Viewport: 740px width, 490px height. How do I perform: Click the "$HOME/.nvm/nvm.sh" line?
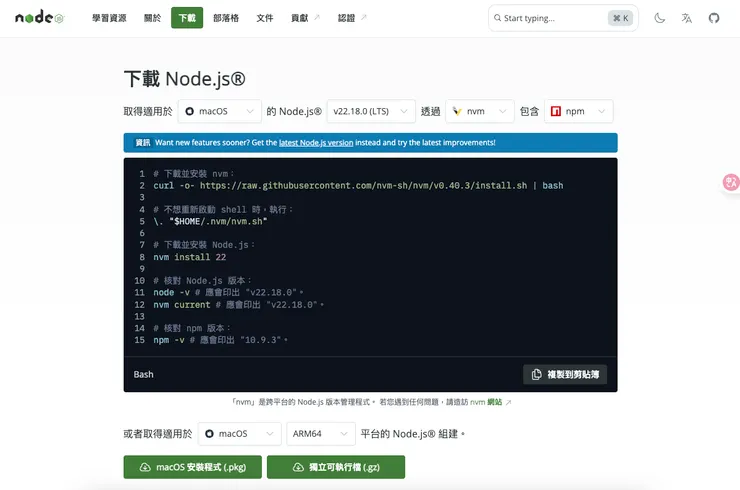pyautogui.click(x=210, y=221)
